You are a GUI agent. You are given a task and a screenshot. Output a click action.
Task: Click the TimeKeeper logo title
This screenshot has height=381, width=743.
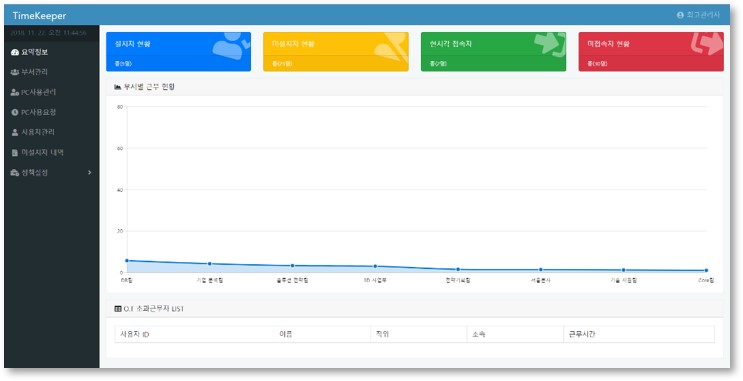[x=39, y=16]
